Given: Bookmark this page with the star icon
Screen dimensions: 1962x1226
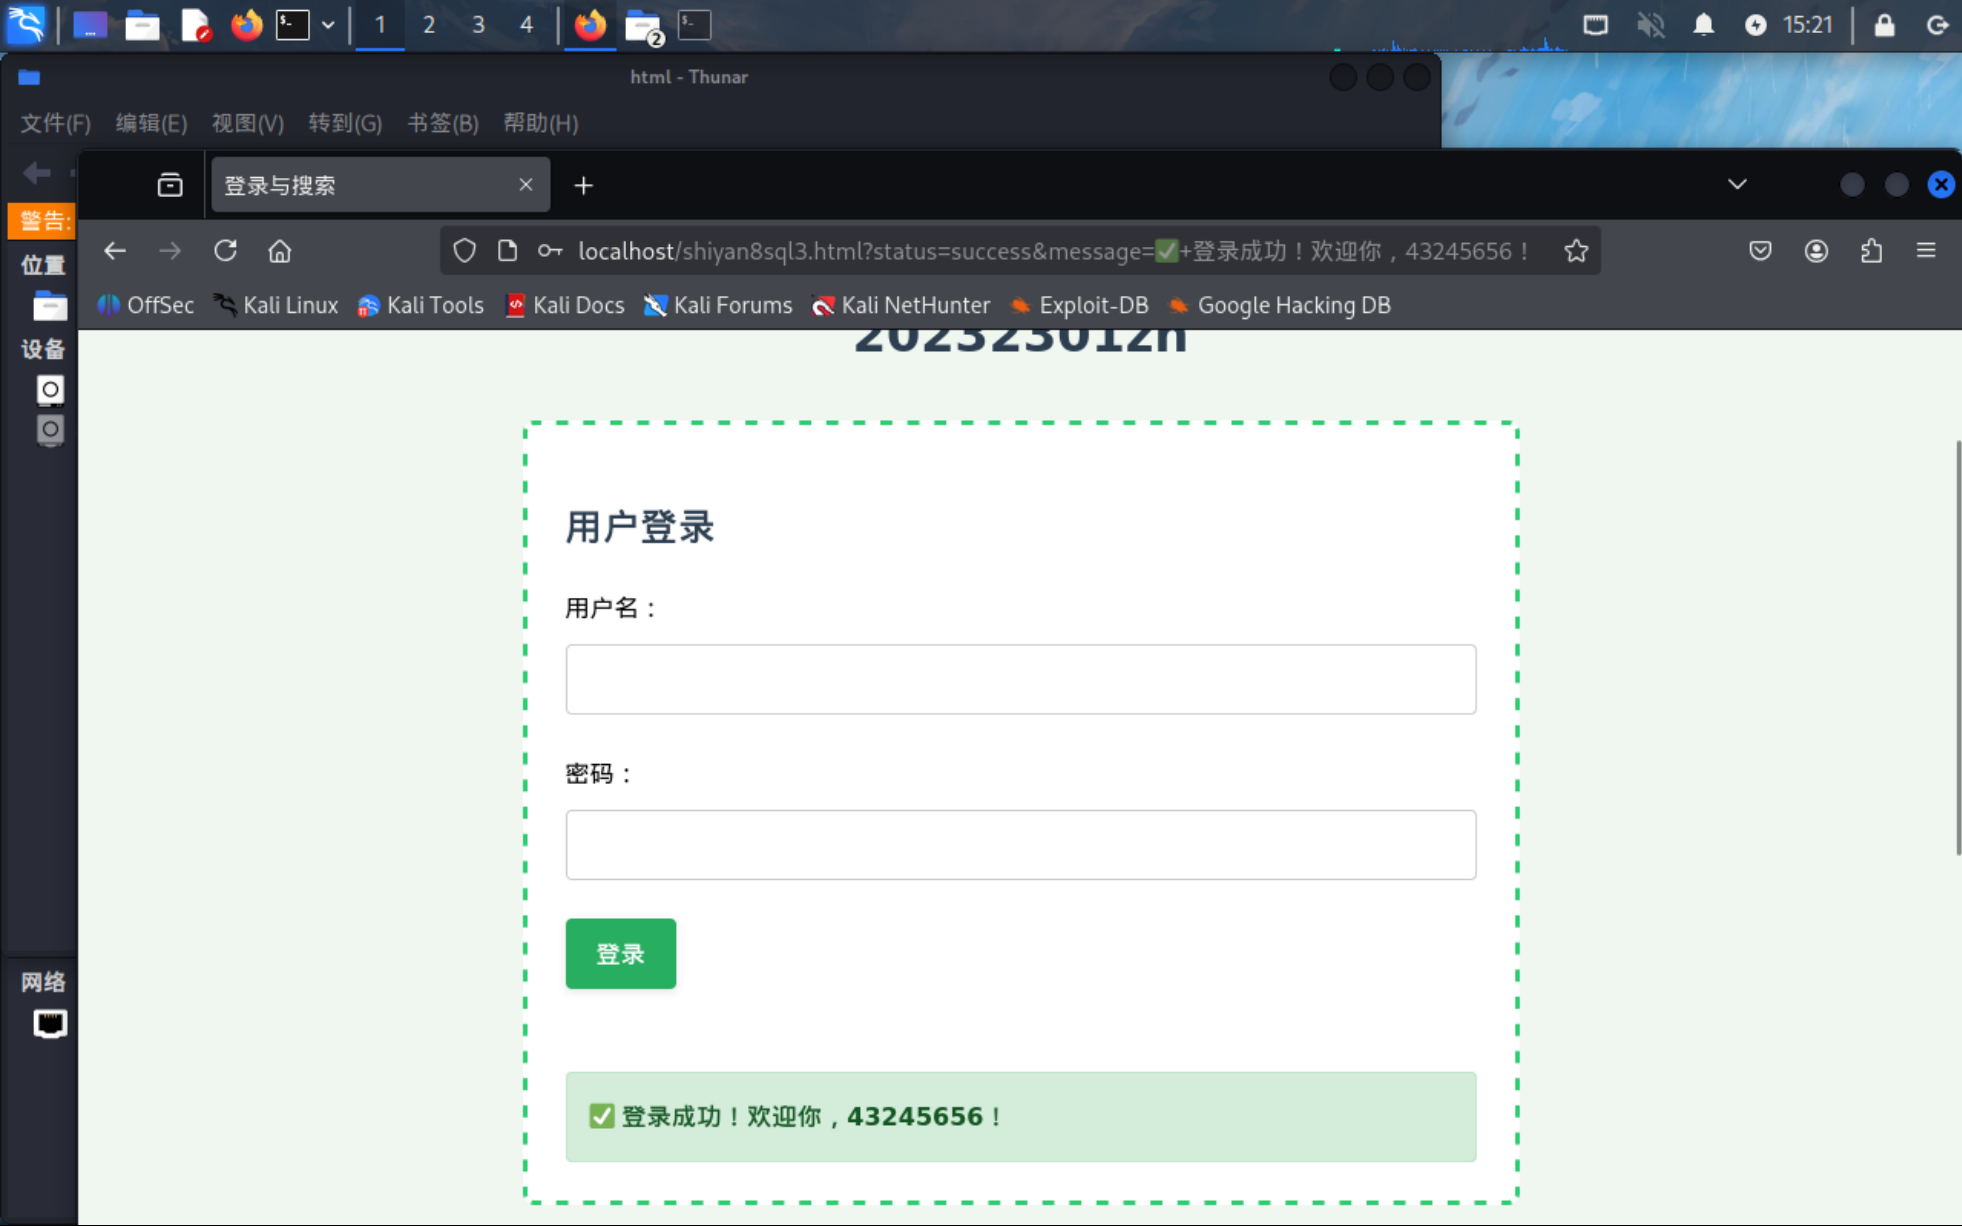Looking at the screenshot, I should pos(1576,251).
